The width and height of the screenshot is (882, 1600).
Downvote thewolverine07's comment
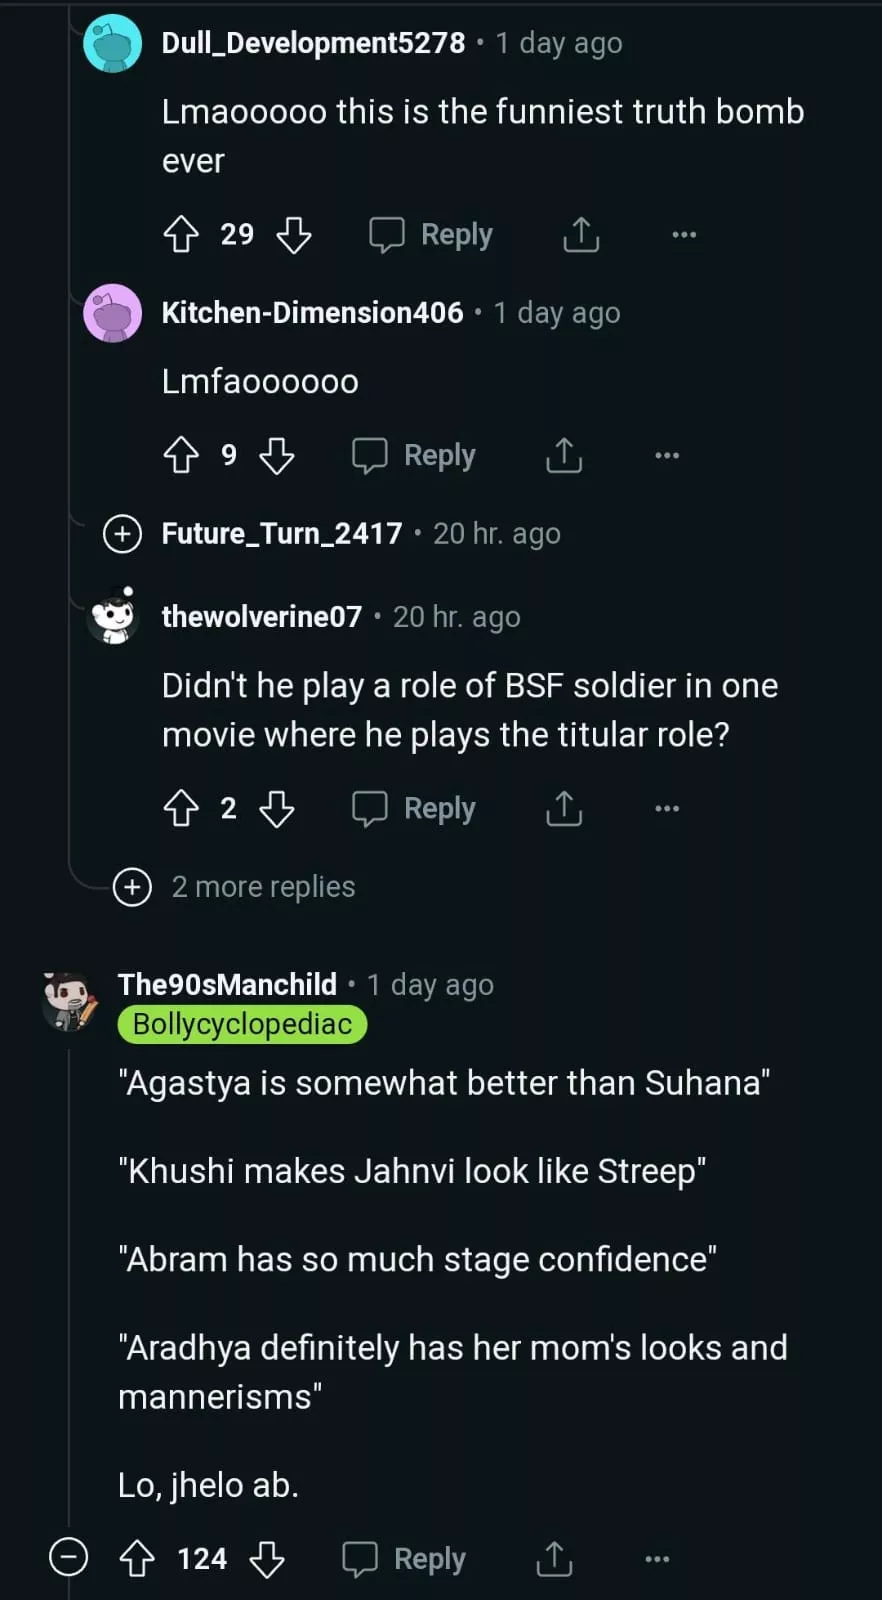point(277,809)
